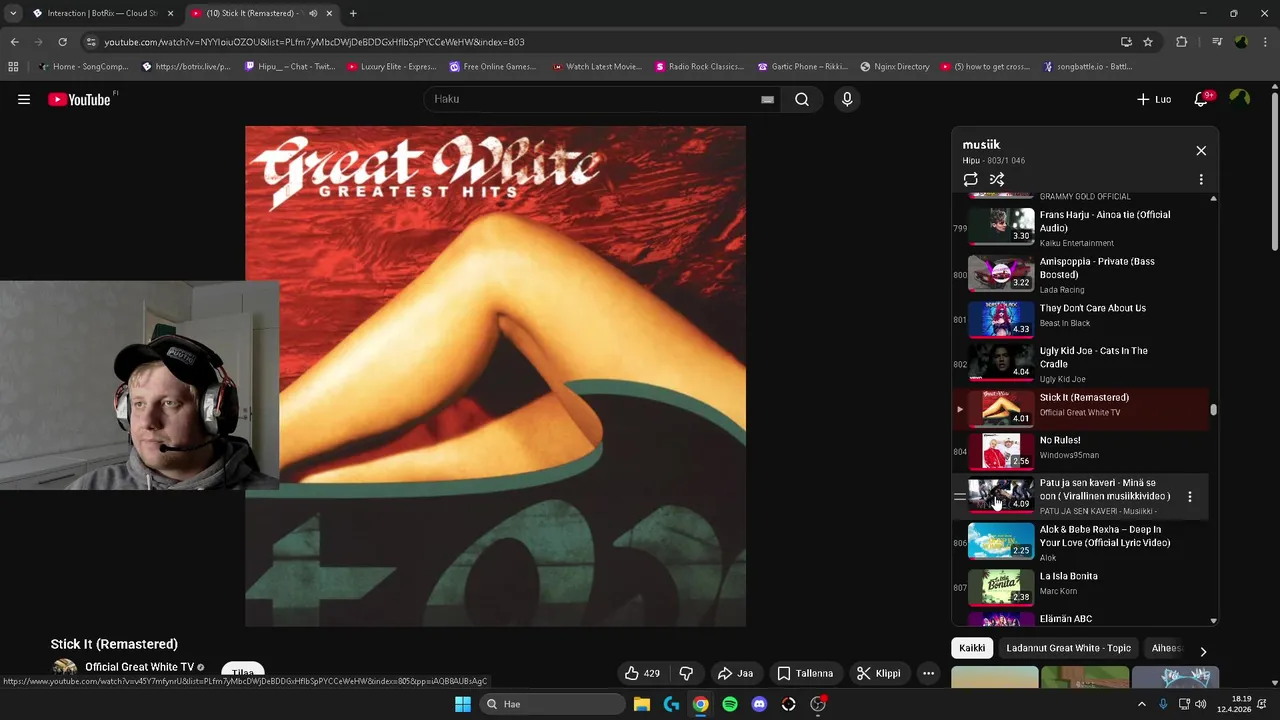This screenshot has height=720, width=1280.
Task: Open the YouTube guide hamburger menu
Action: [x=24, y=99]
